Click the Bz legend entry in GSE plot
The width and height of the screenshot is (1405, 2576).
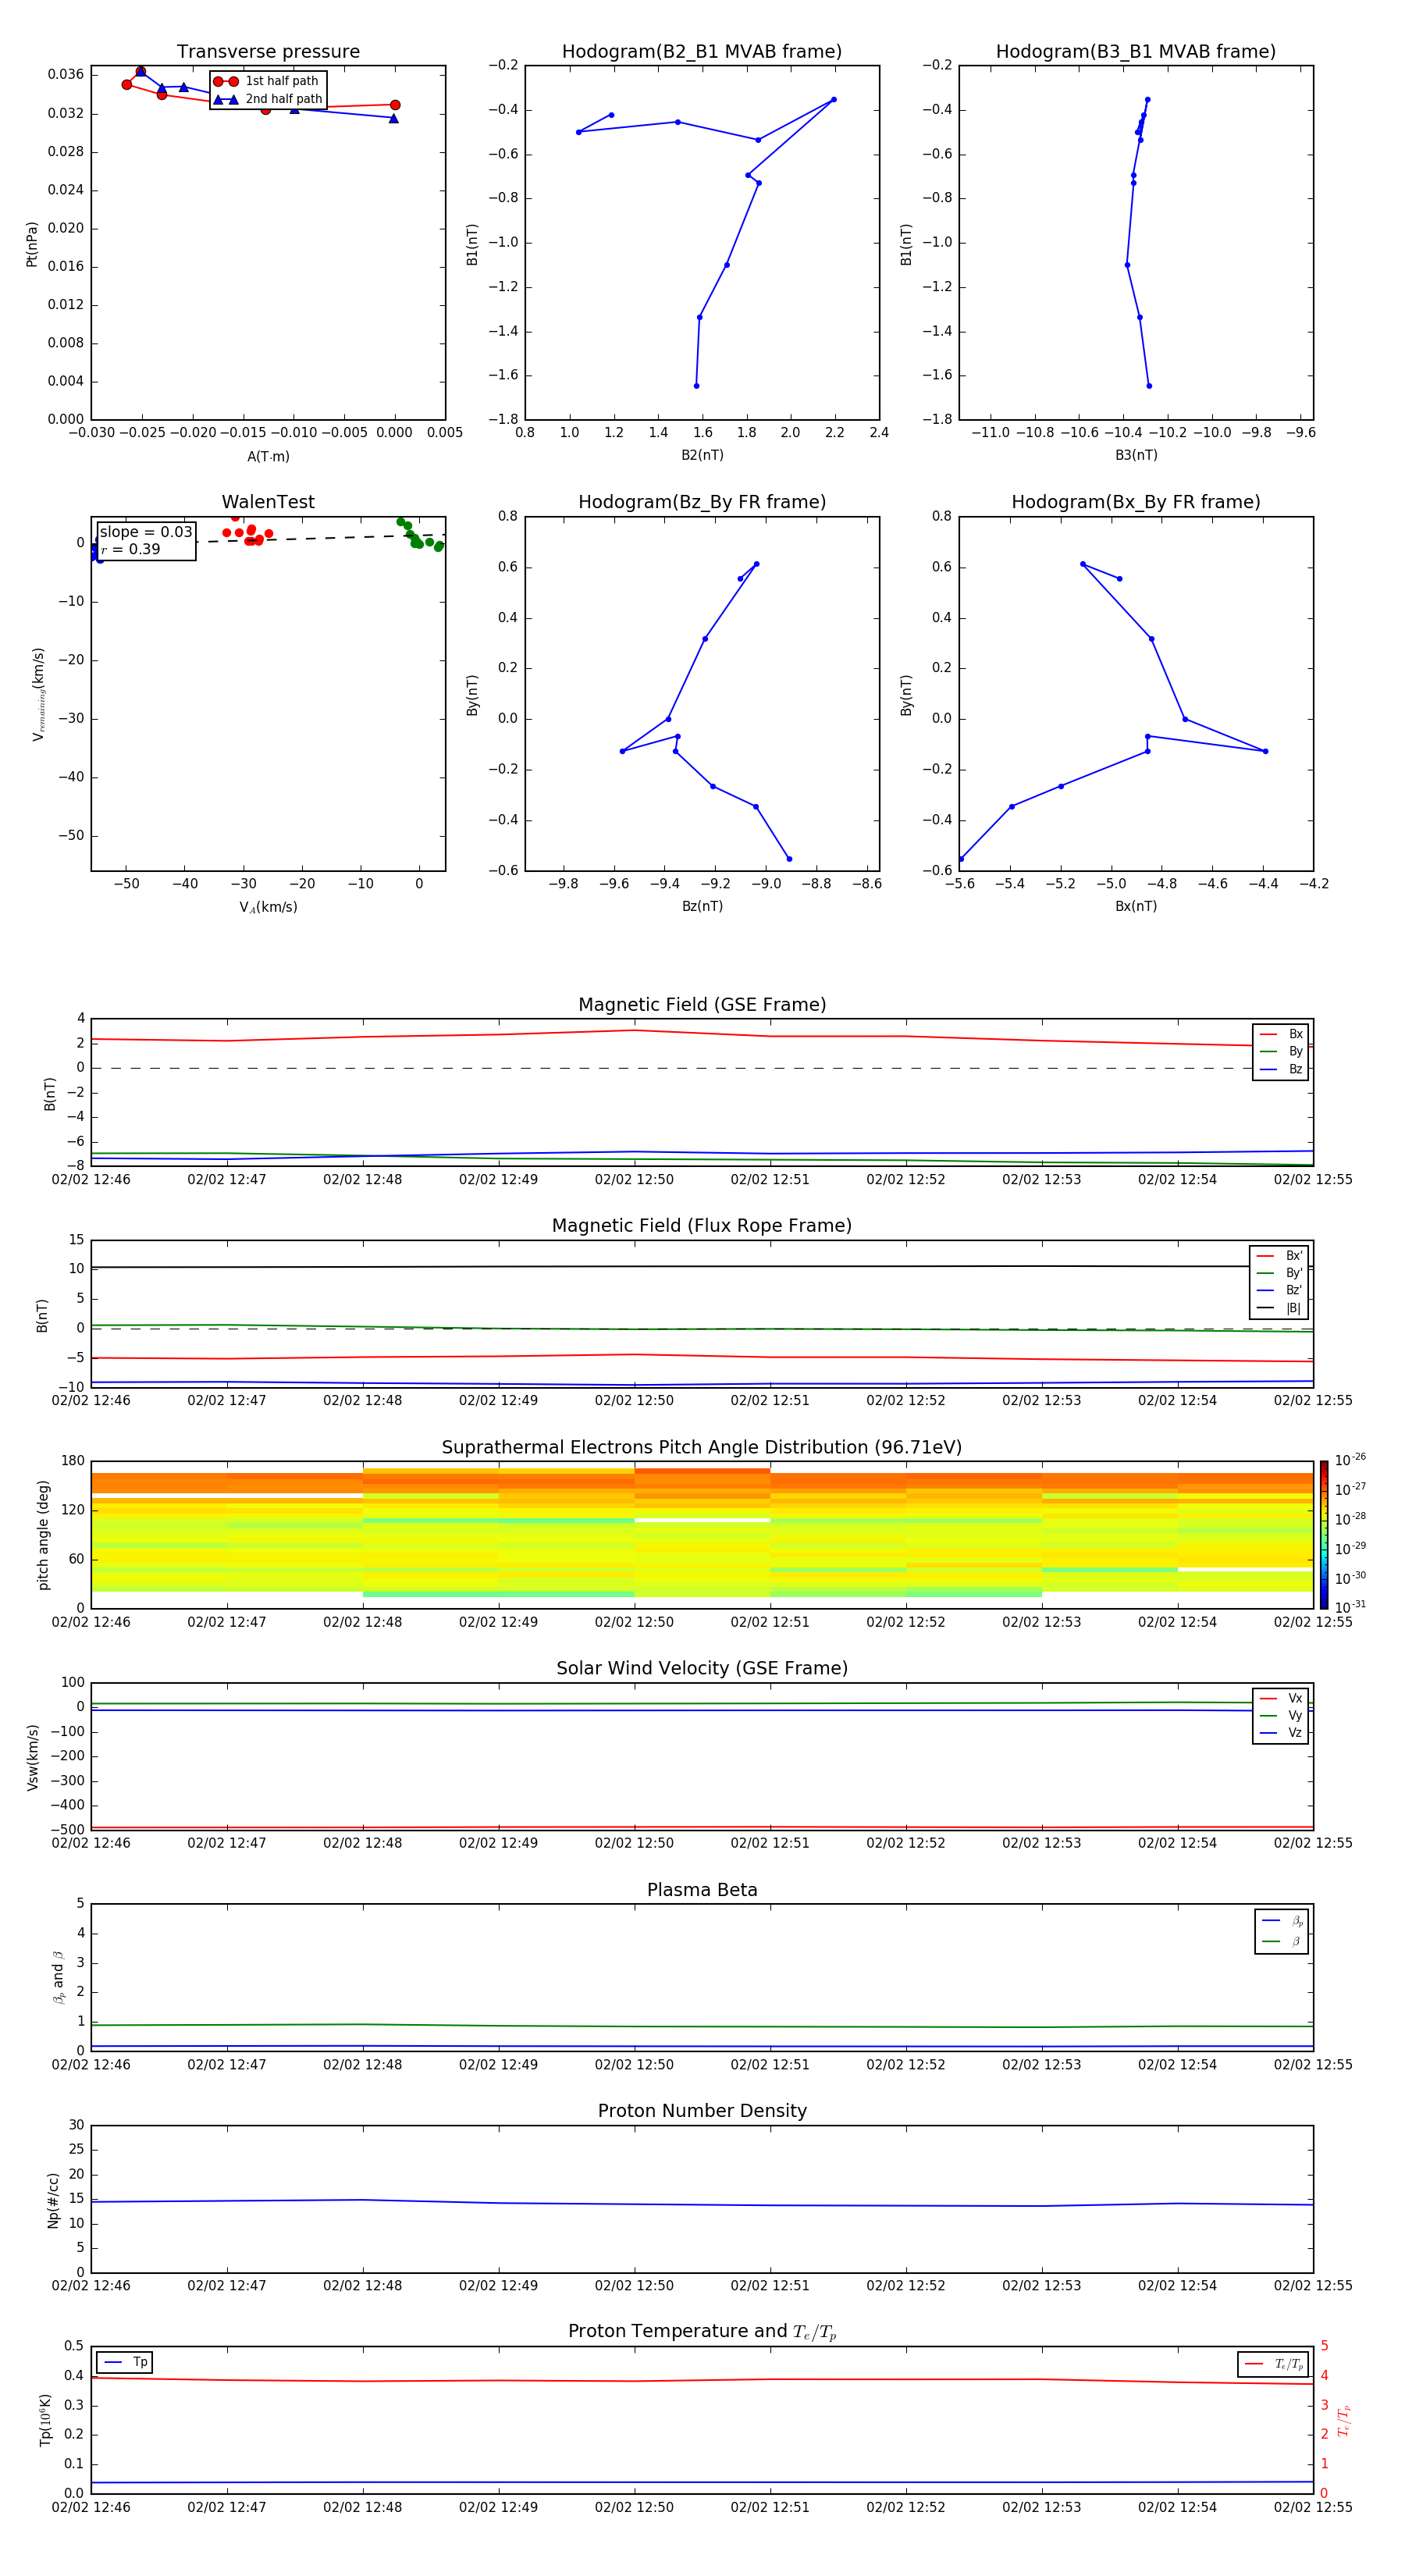click(1281, 1069)
